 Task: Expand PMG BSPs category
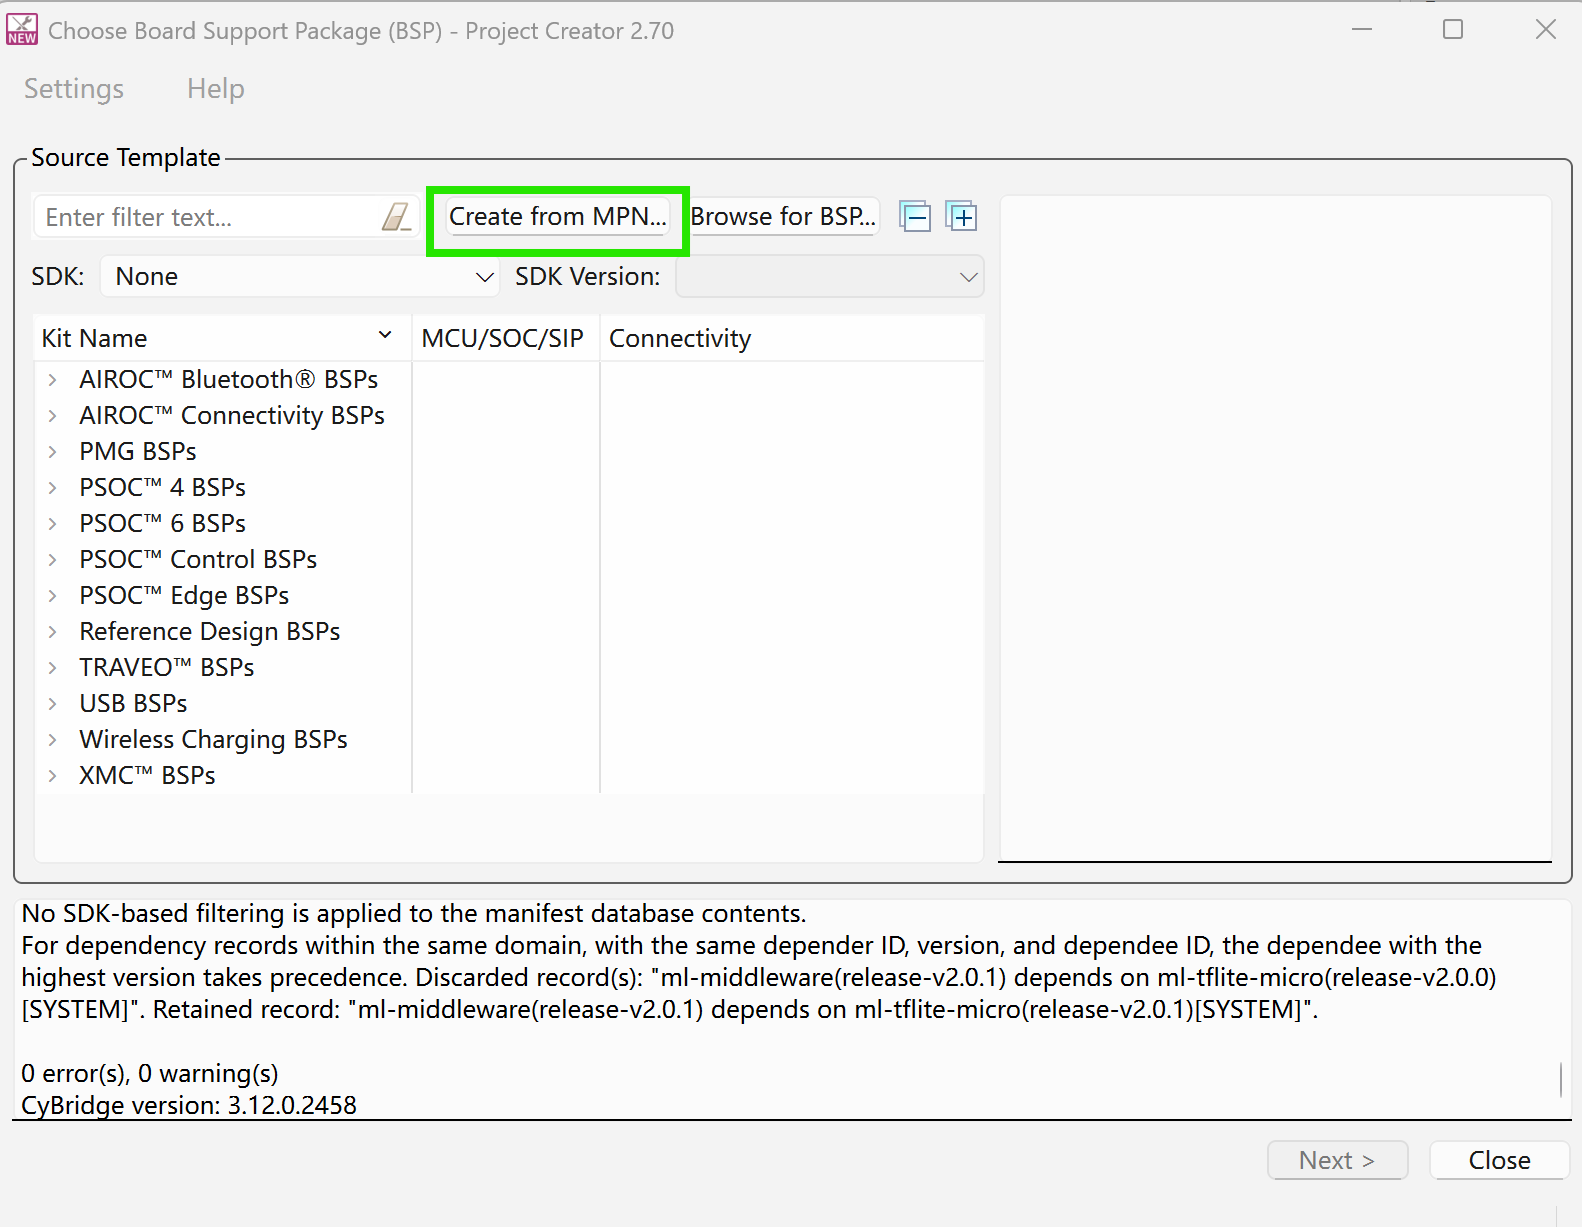[52, 452]
